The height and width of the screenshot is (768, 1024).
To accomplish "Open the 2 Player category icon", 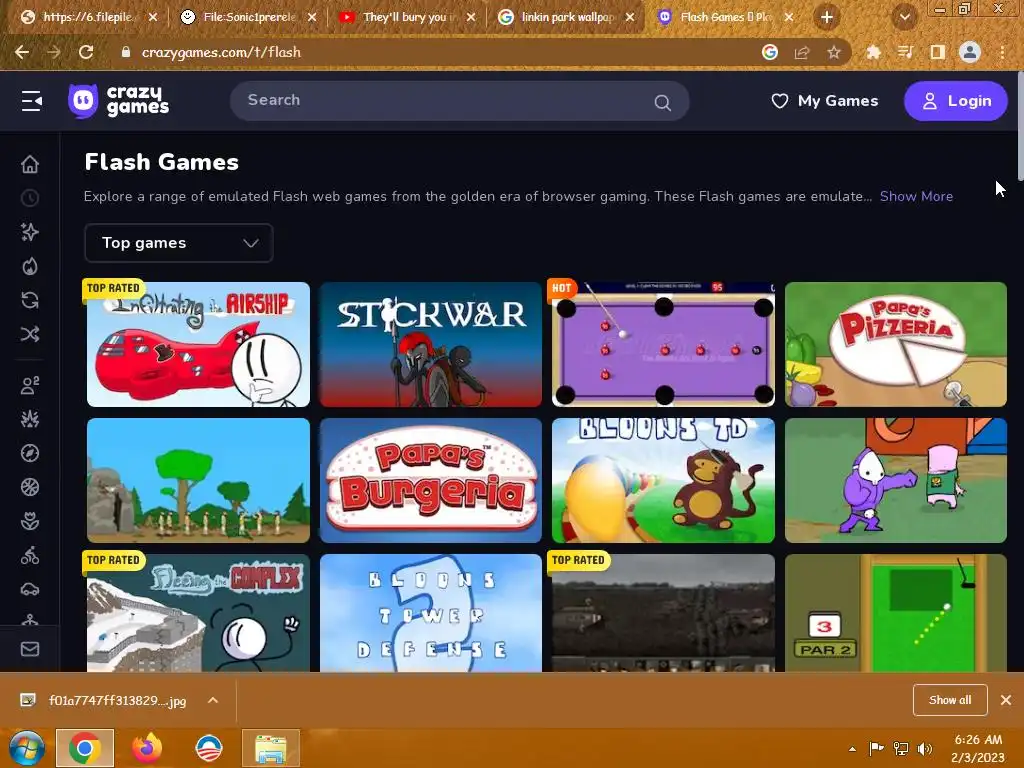I will [x=30, y=385].
